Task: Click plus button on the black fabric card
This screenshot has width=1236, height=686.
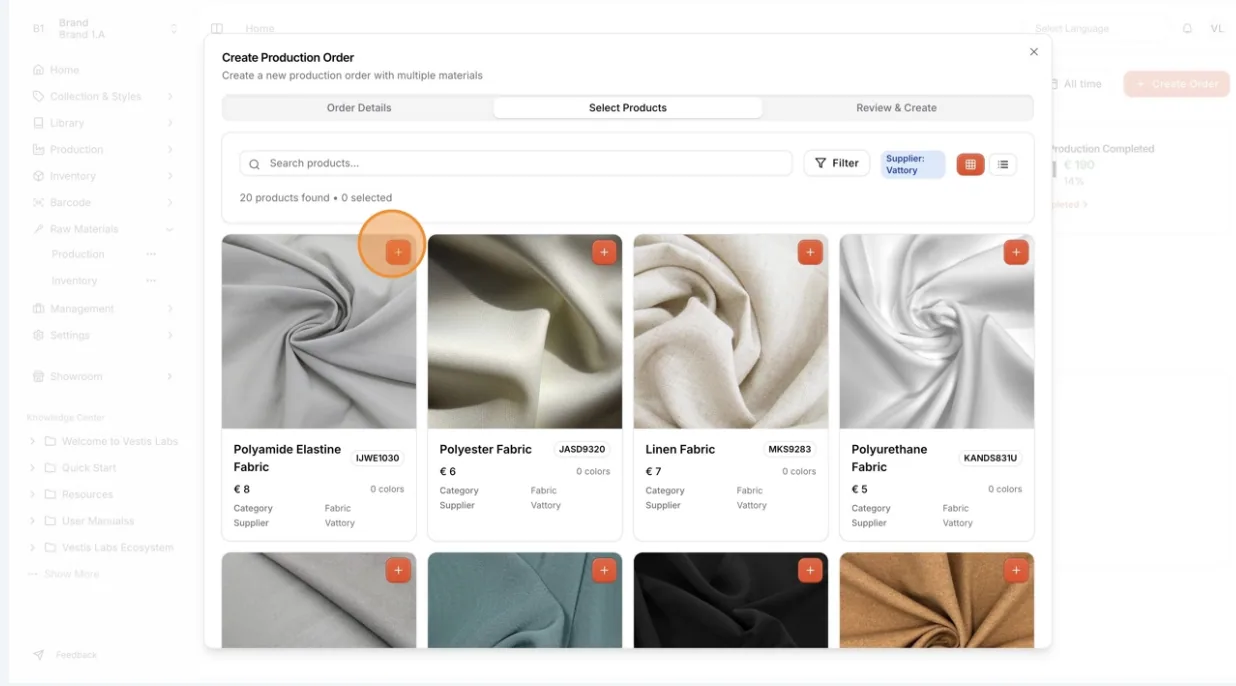Action: click(x=810, y=570)
